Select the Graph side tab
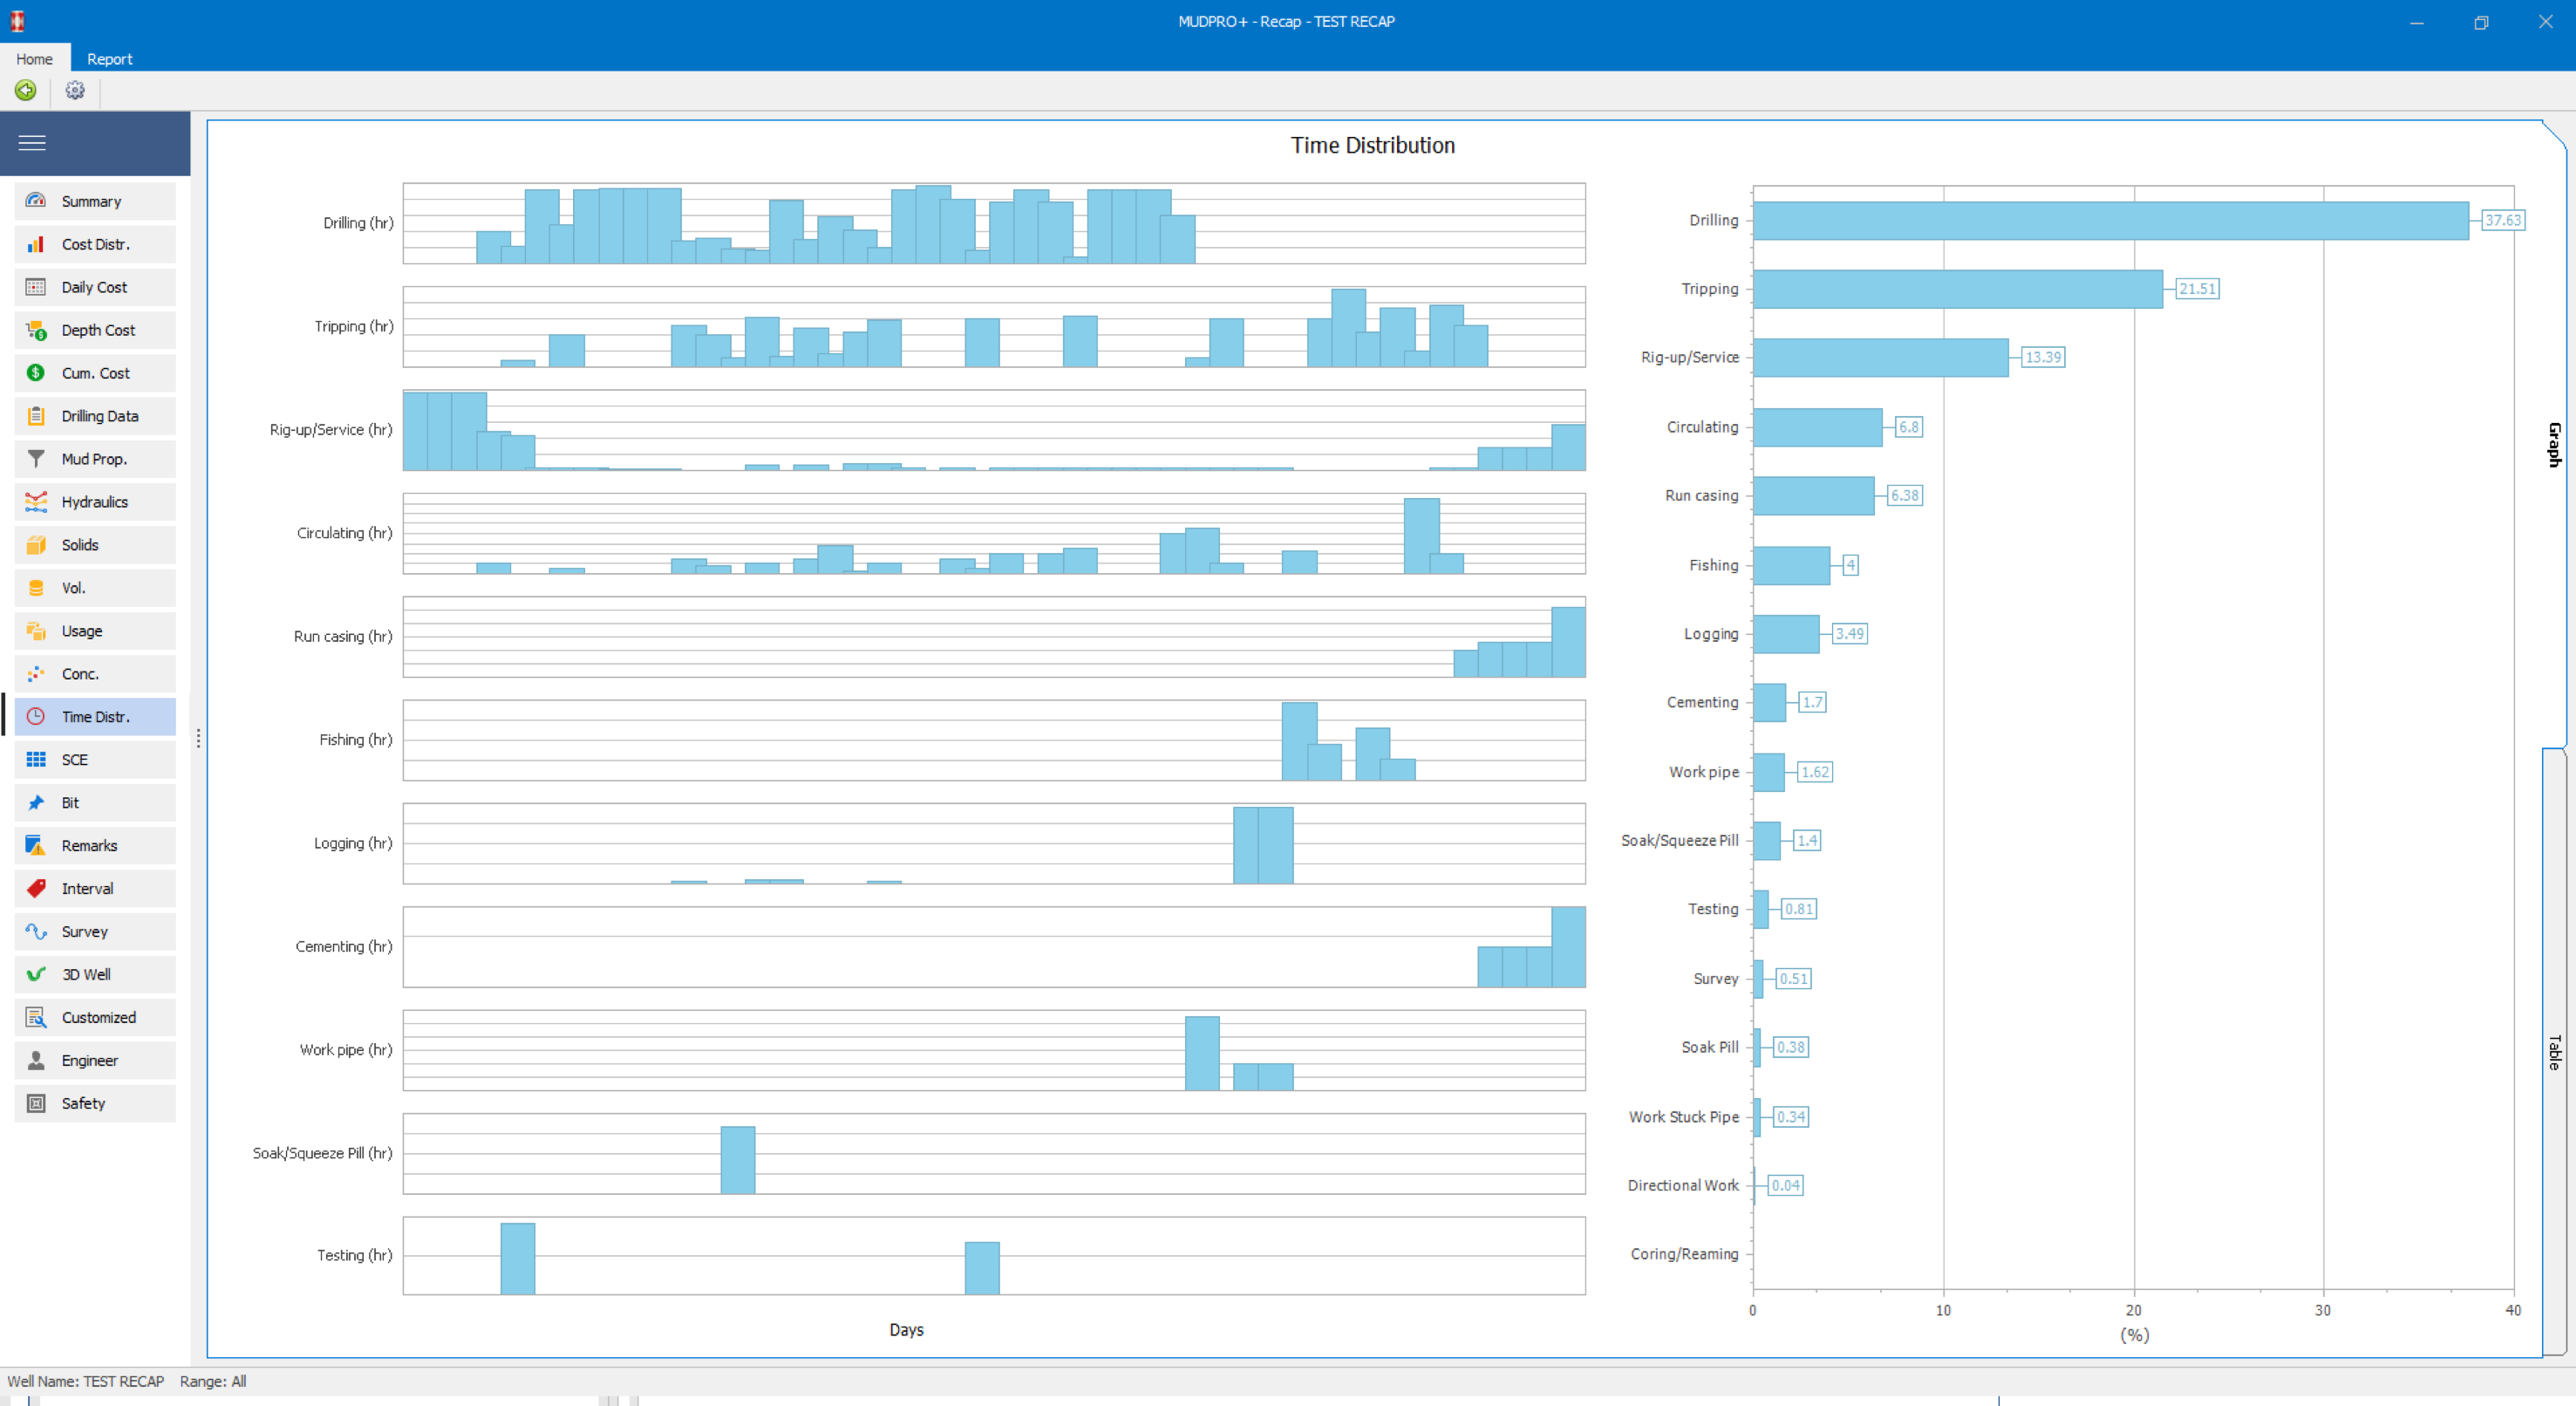 pos(2554,444)
